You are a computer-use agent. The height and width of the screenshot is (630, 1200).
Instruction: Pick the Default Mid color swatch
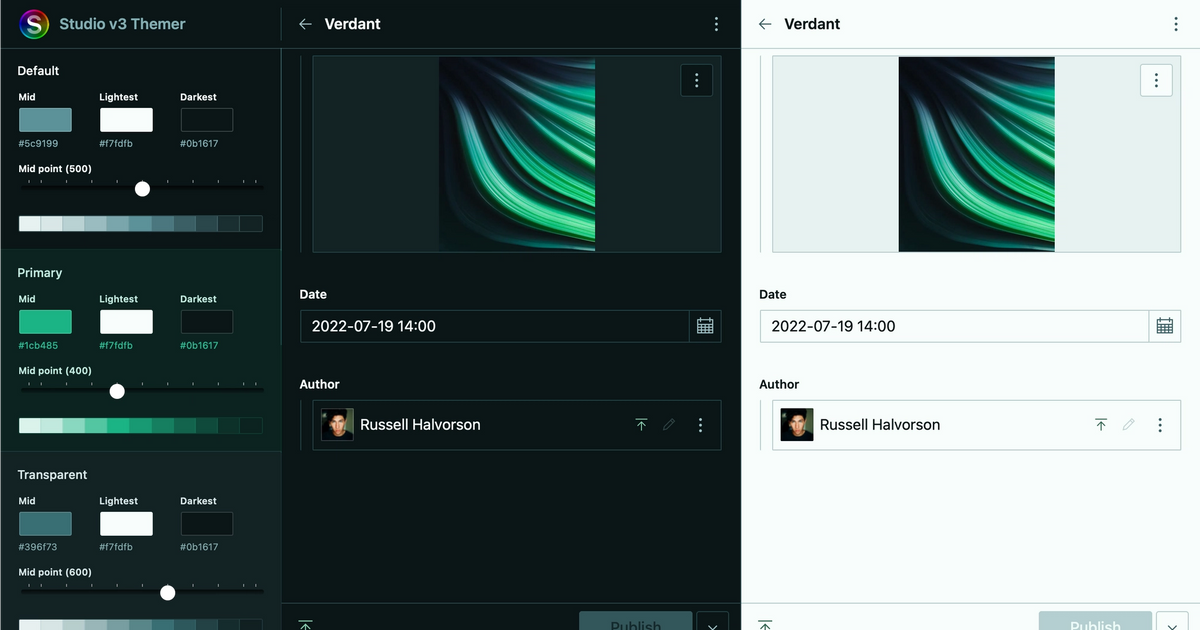point(45,120)
